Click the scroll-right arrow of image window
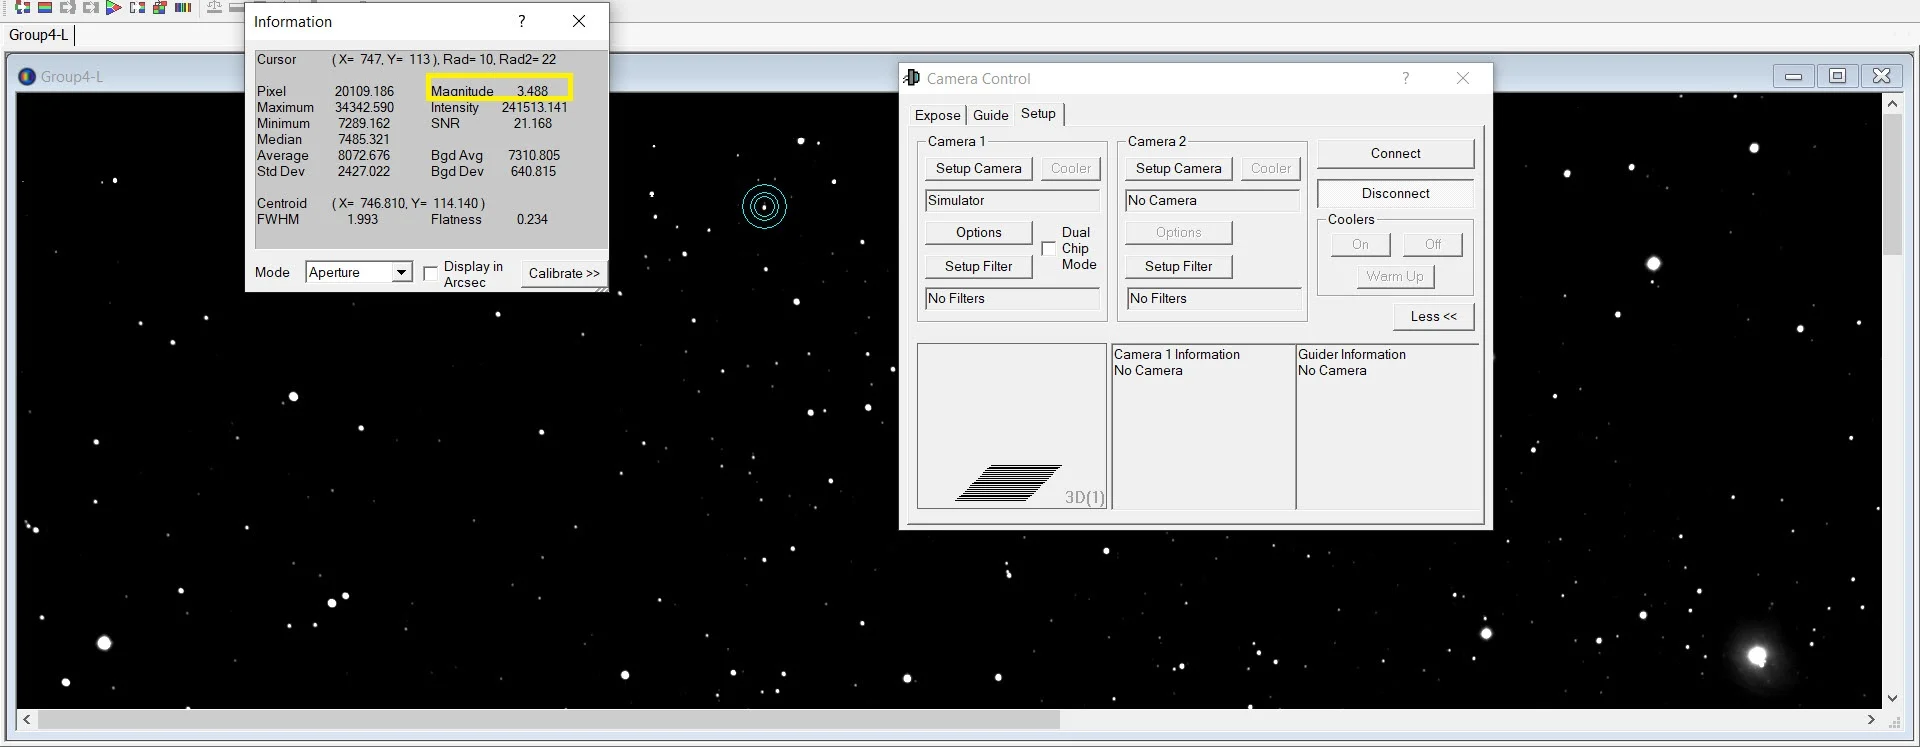 1871,719
